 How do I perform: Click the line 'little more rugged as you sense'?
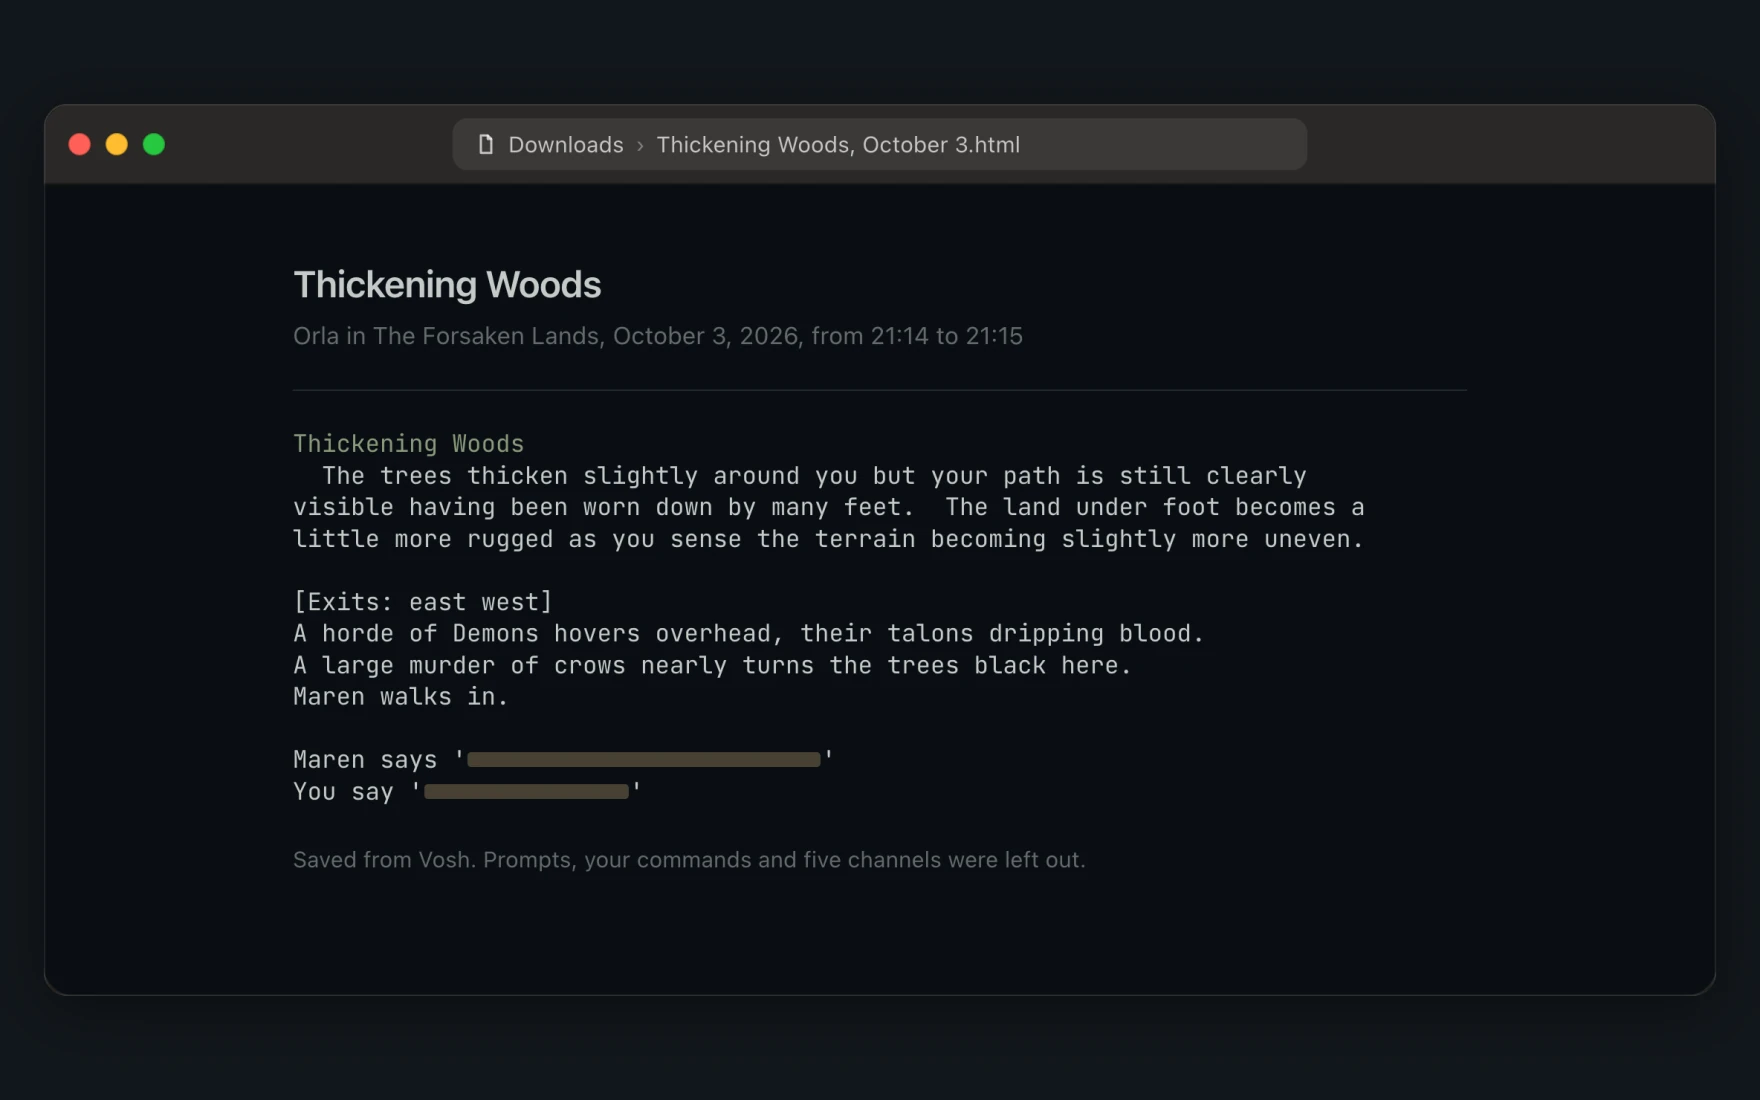(829, 539)
